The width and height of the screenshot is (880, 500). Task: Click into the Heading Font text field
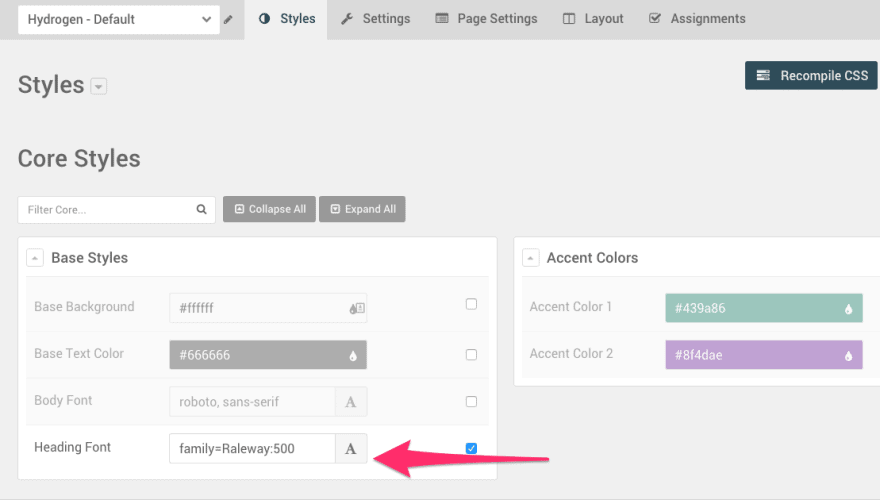(252, 448)
